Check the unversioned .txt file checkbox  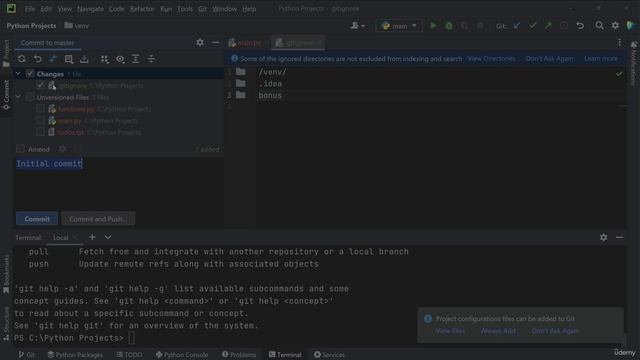[x=40, y=132]
